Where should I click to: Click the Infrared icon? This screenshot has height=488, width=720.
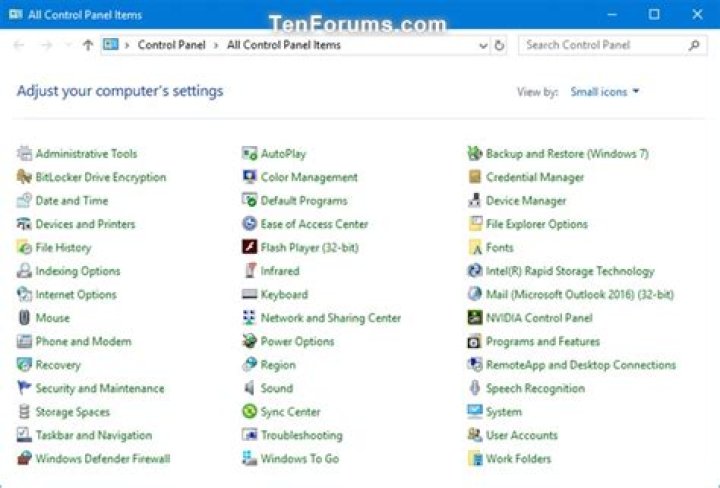pos(249,270)
